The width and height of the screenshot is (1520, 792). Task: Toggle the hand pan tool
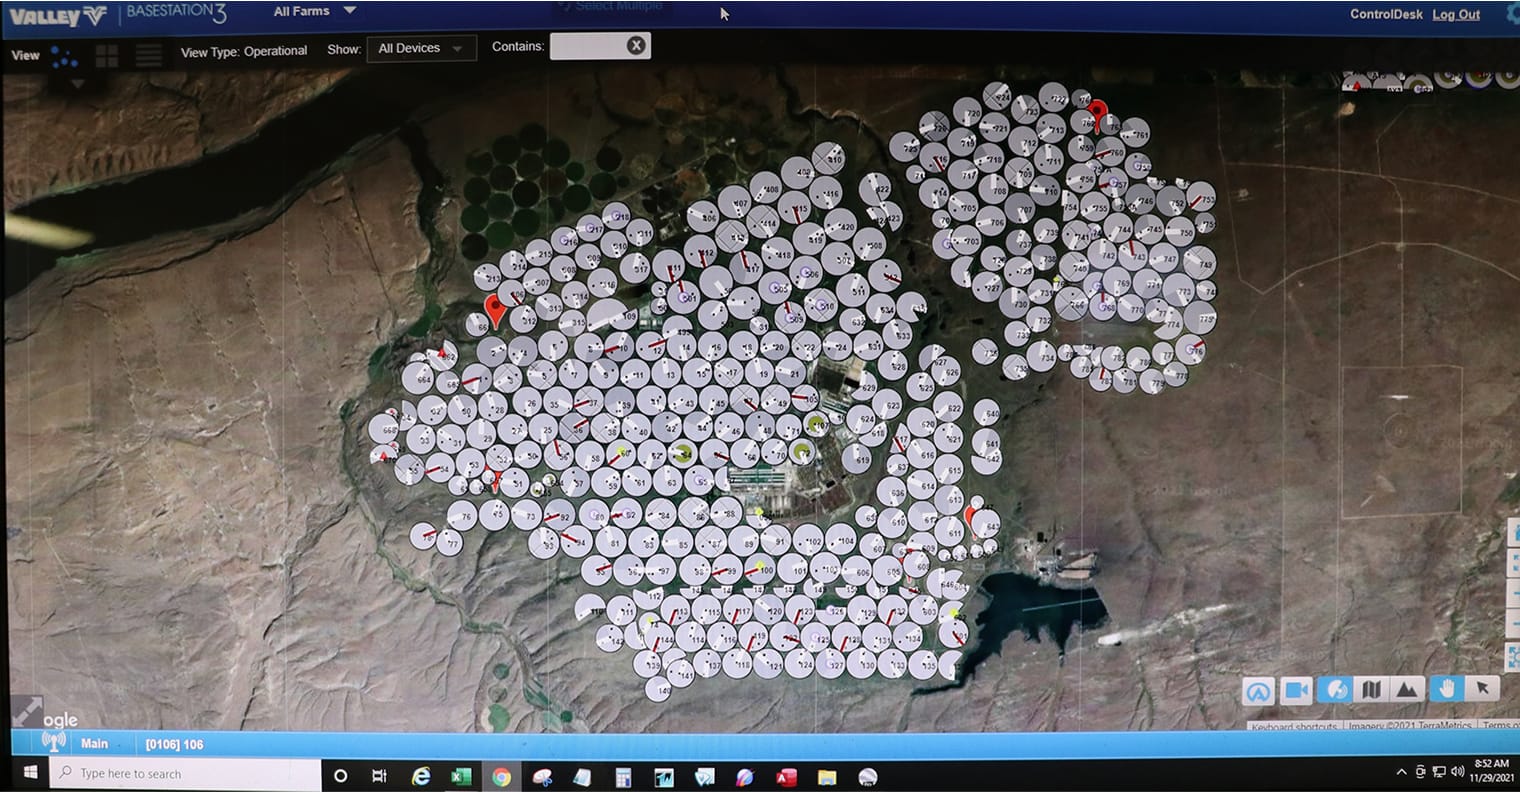[x=1446, y=688]
